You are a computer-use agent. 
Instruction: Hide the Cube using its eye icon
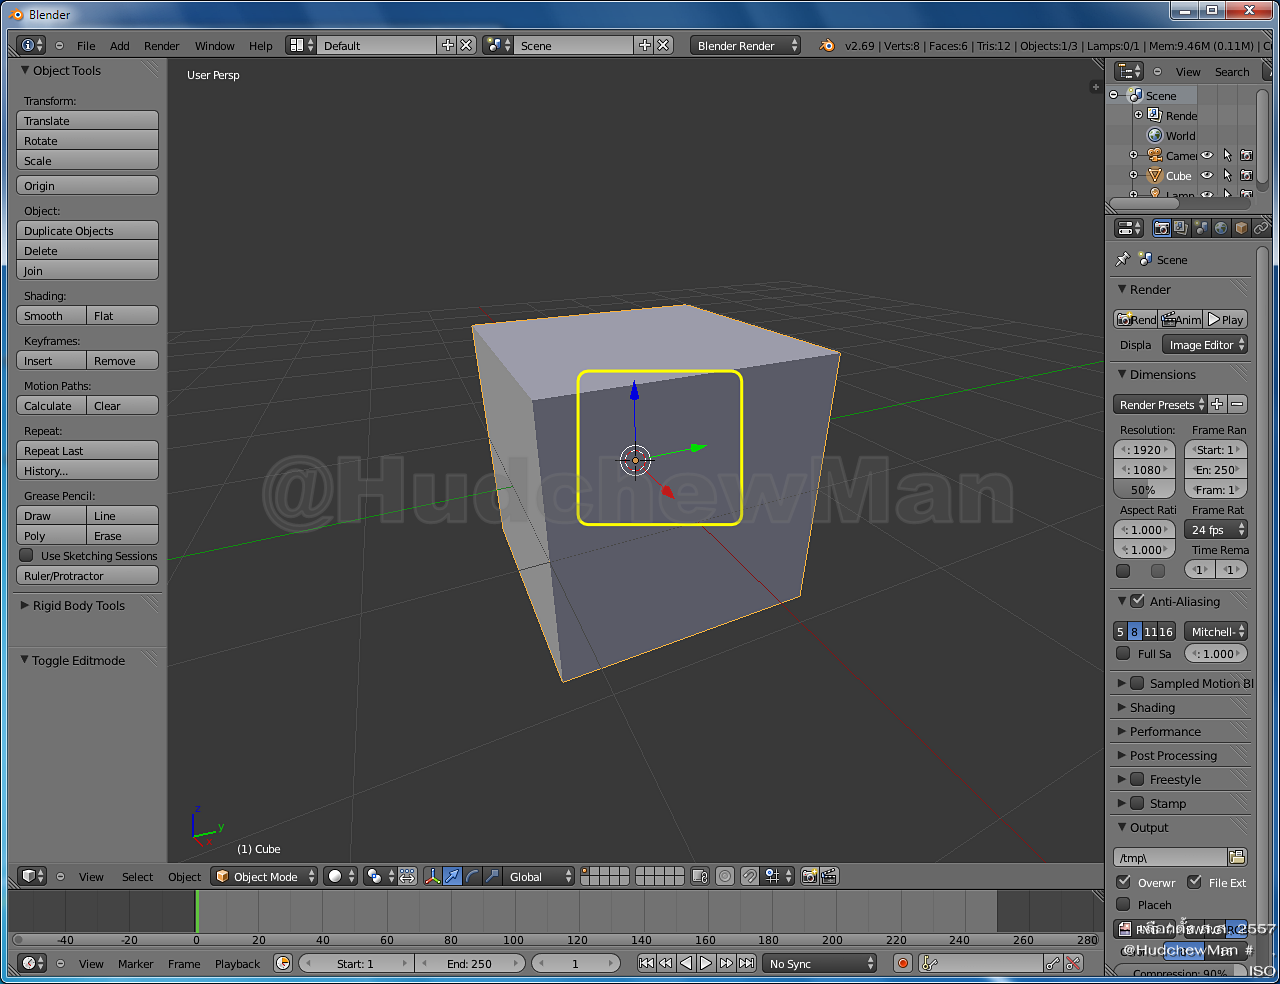tap(1208, 175)
